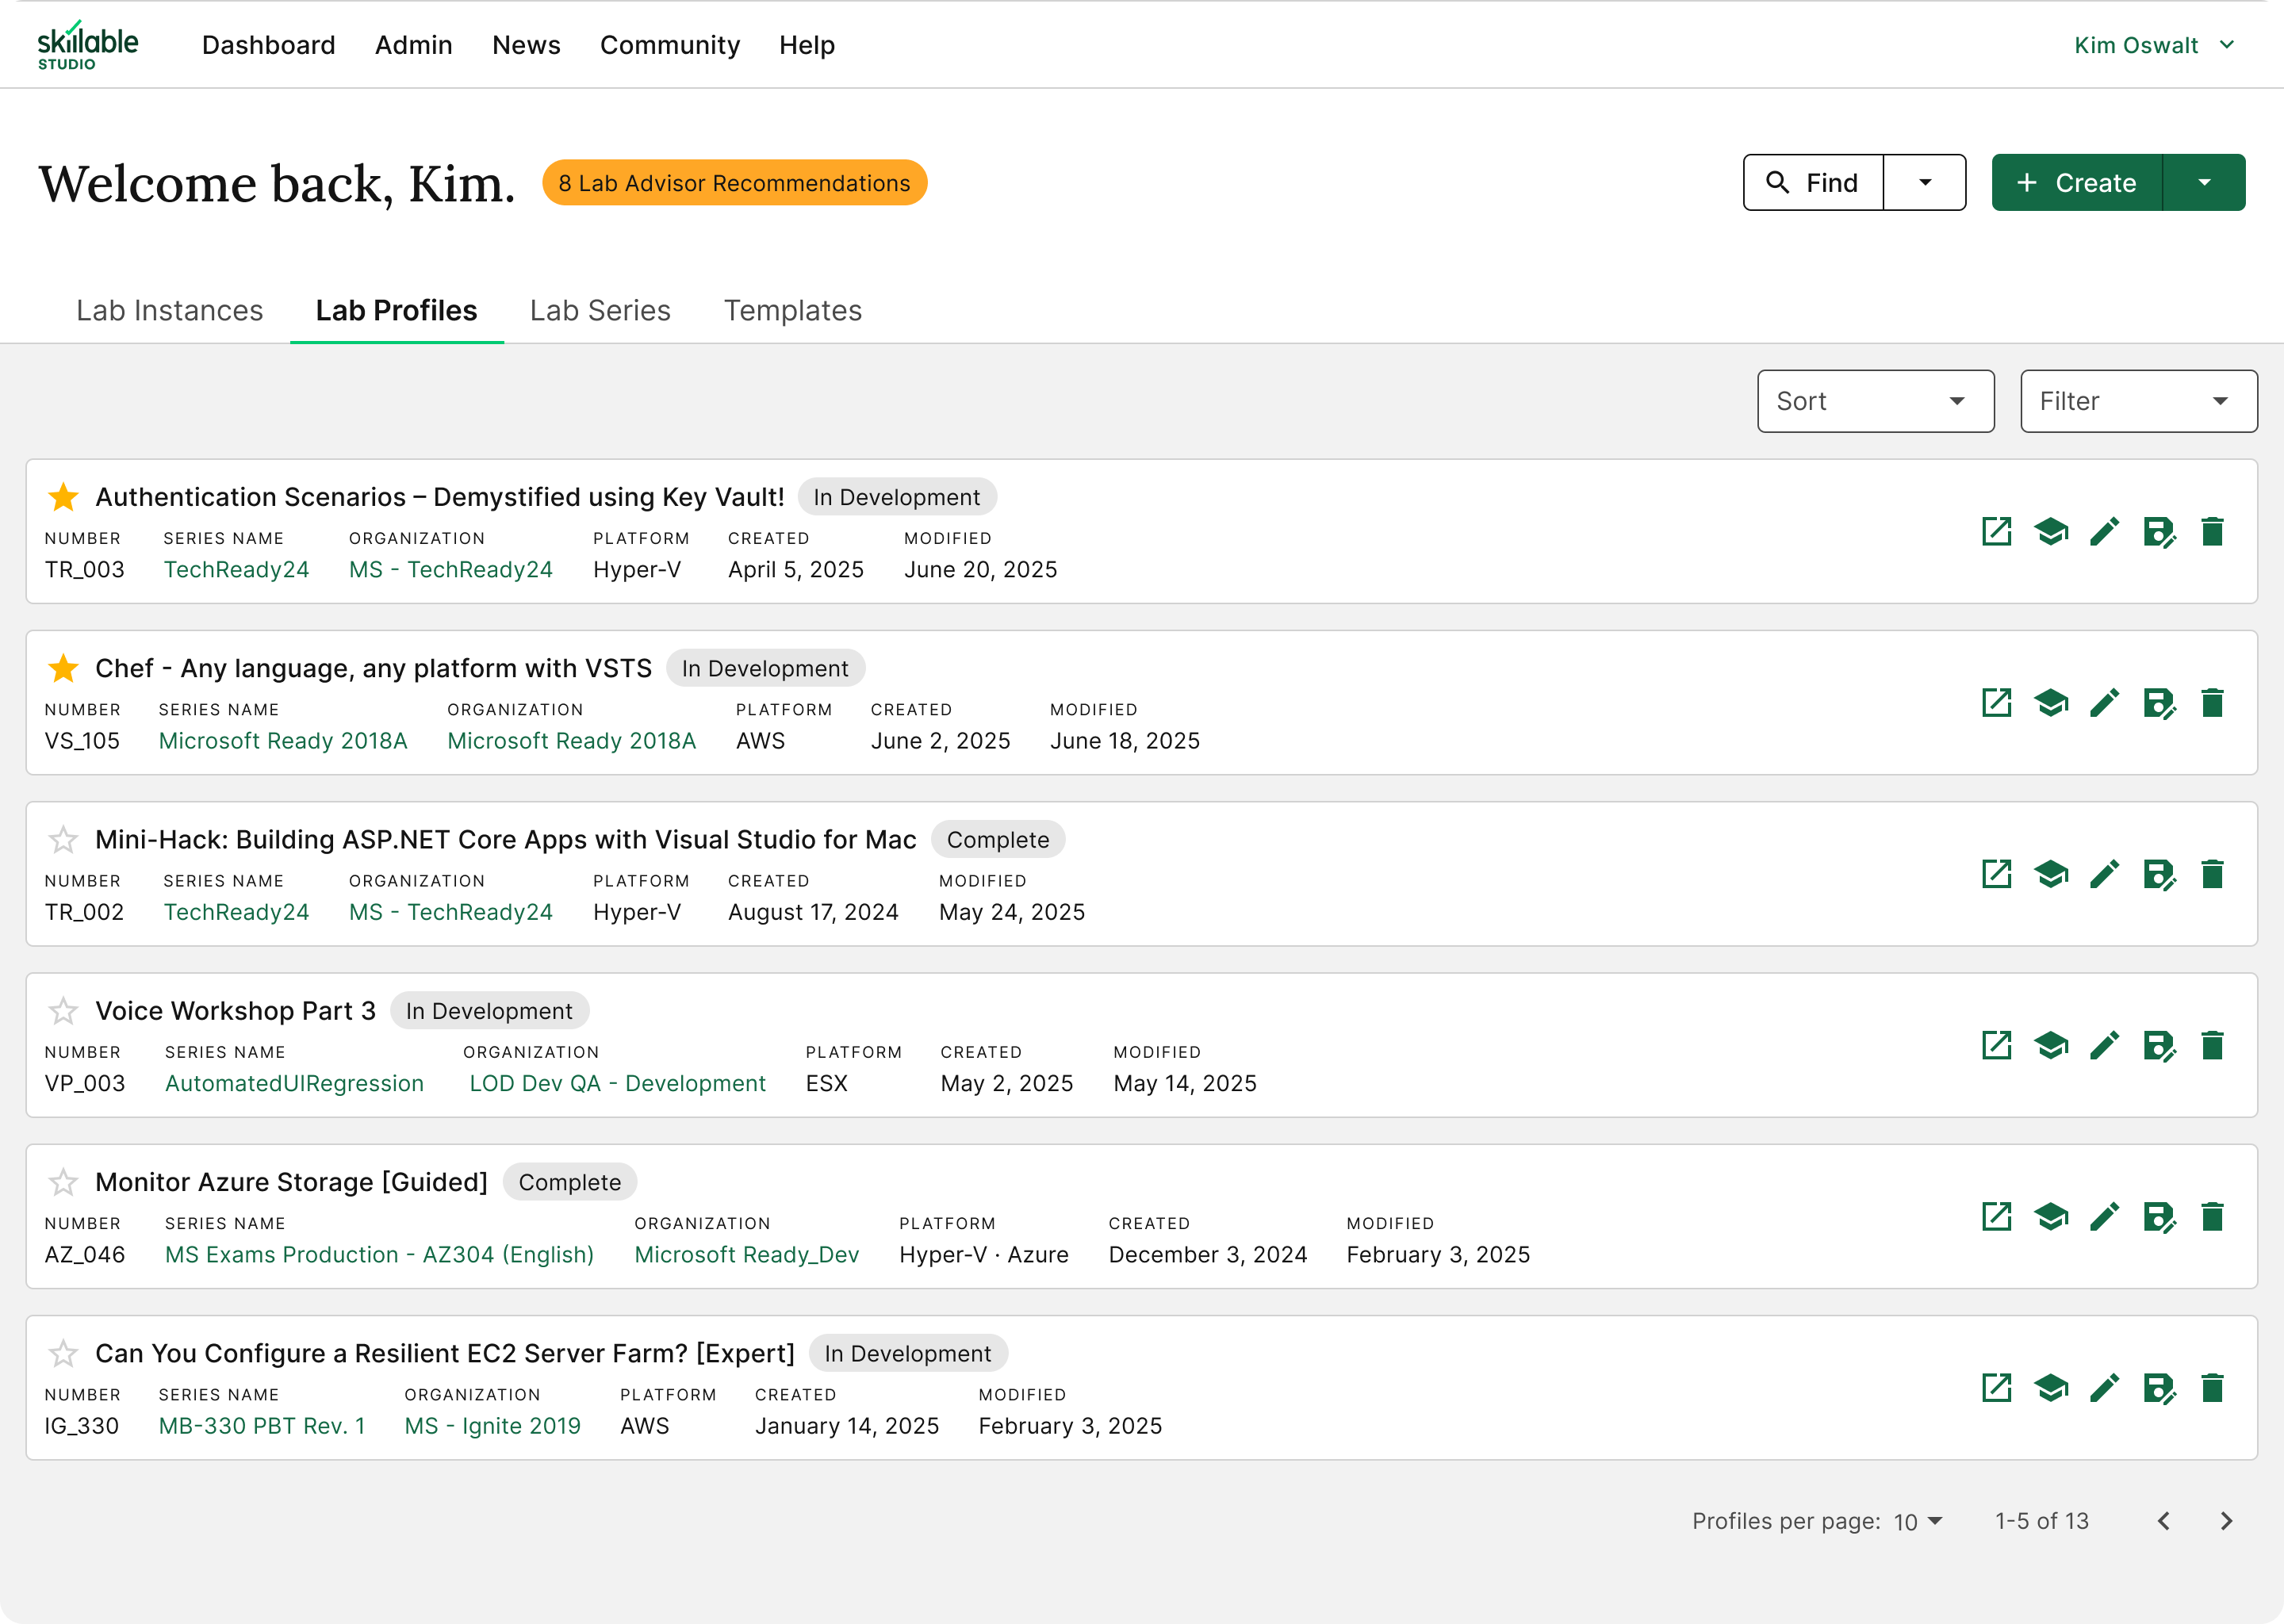Viewport: 2284px width, 1624px height.
Task: Open the Filter dropdown
Action: coord(2138,401)
